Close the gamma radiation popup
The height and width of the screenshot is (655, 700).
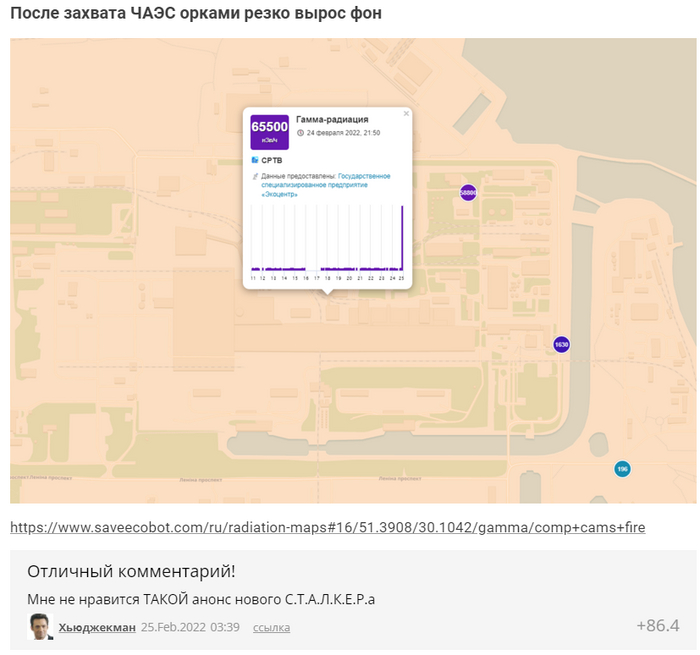406,114
